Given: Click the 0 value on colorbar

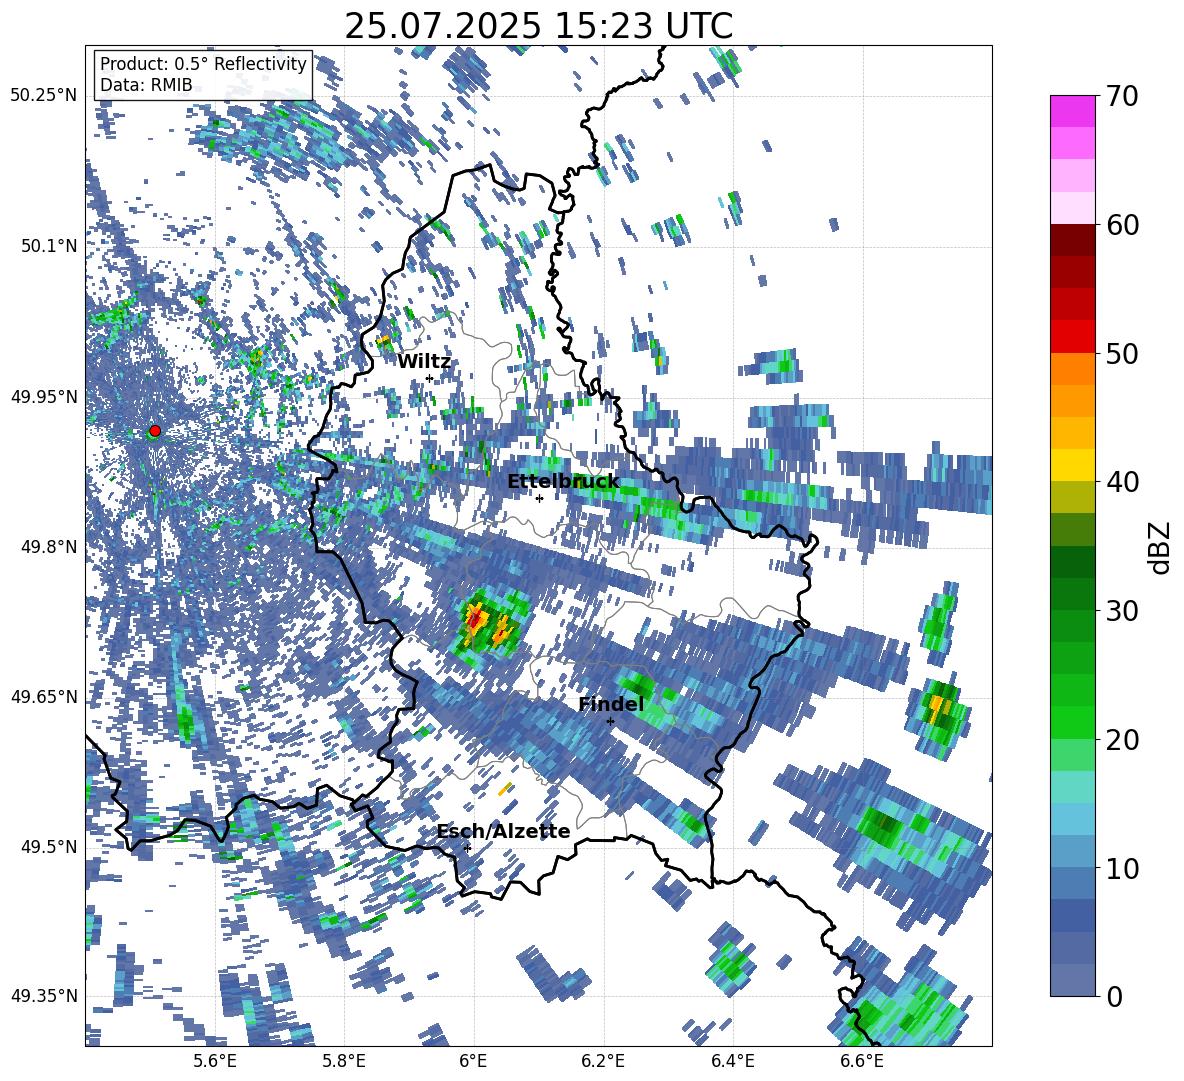Looking at the screenshot, I should [x=1114, y=996].
